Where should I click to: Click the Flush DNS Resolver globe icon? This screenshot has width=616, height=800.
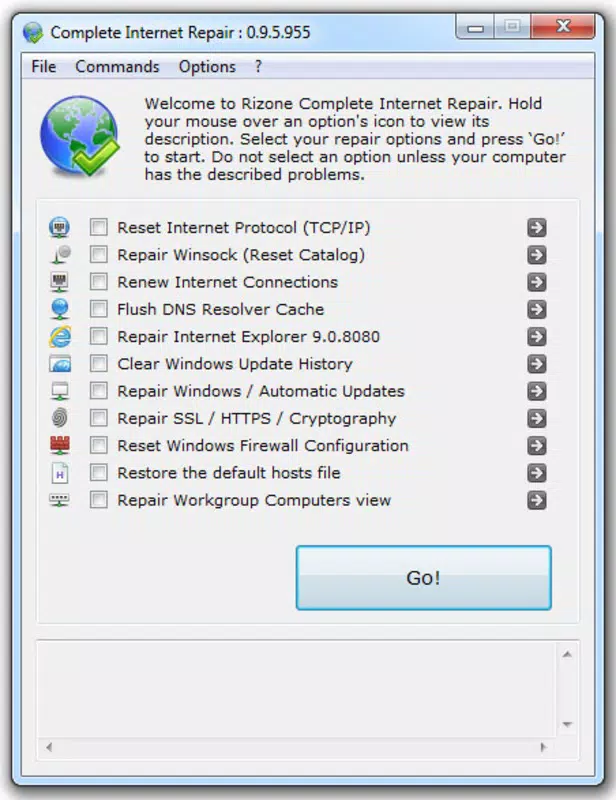click(60, 309)
